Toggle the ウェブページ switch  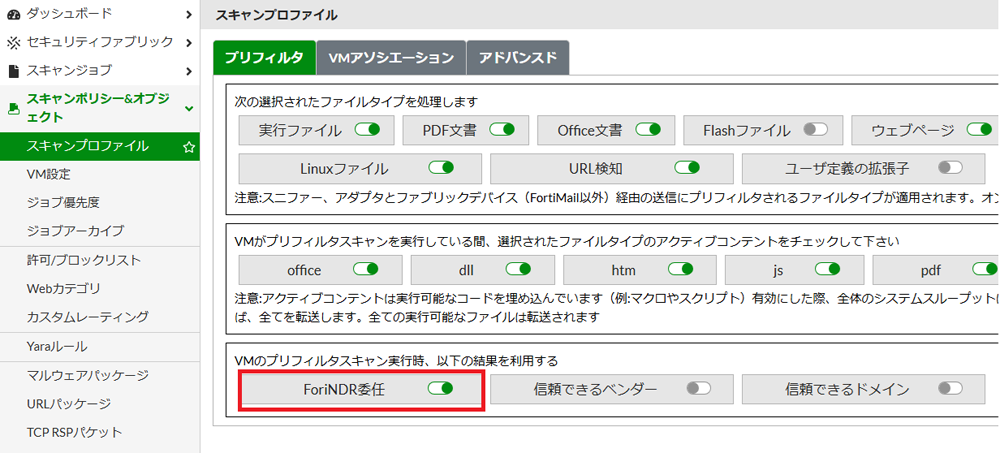(x=979, y=130)
